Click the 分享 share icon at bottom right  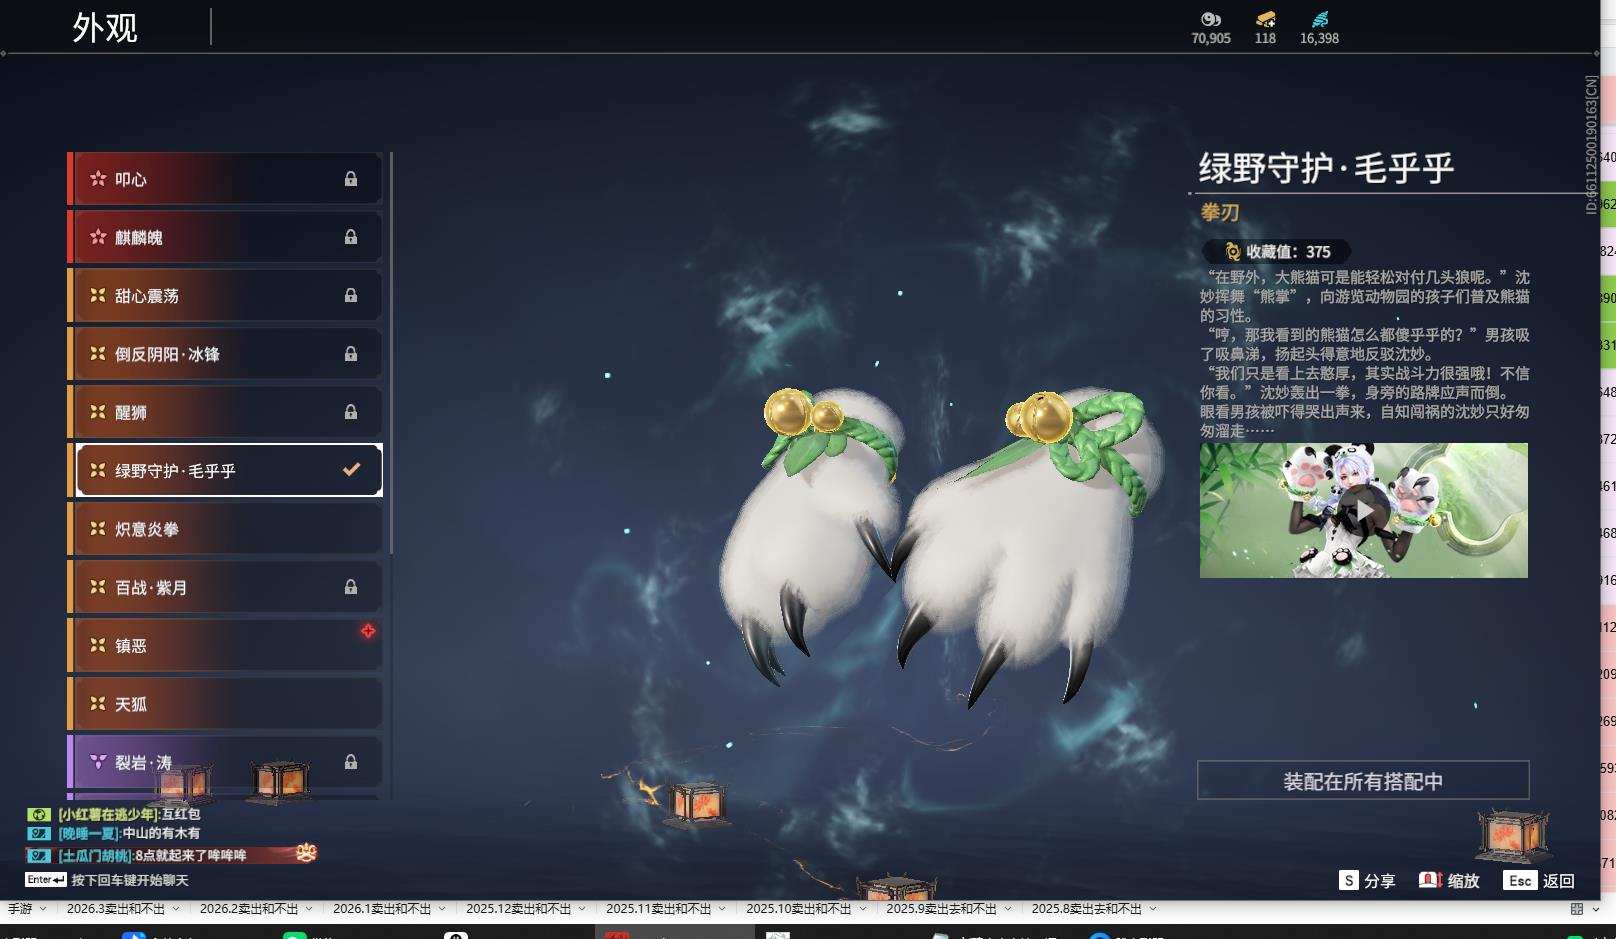point(1350,881)
